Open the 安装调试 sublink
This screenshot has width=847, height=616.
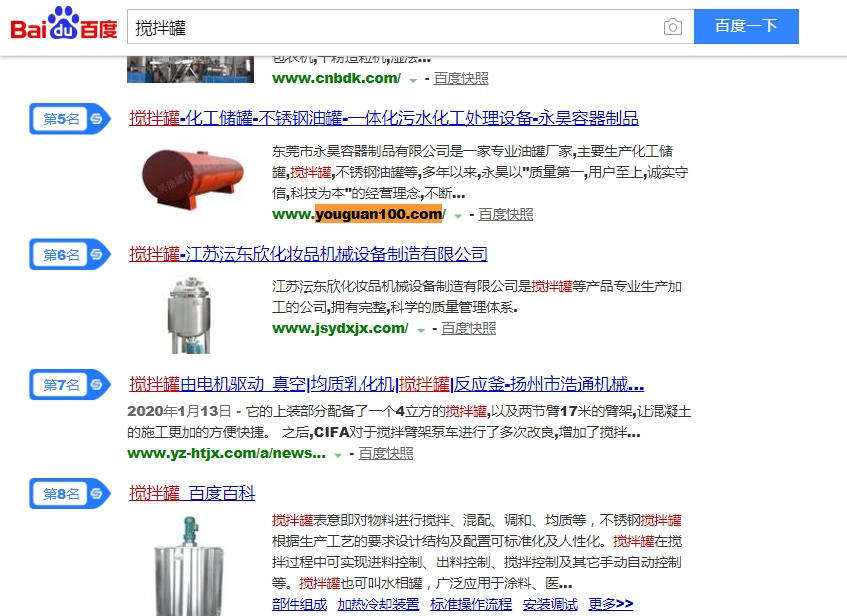pyautogui.click(x=550, y=604)
